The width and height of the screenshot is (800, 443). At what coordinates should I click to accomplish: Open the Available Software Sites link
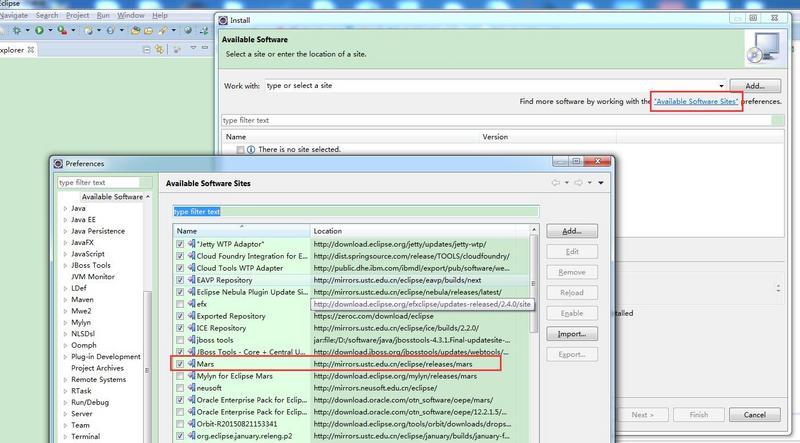pos(696,101)
